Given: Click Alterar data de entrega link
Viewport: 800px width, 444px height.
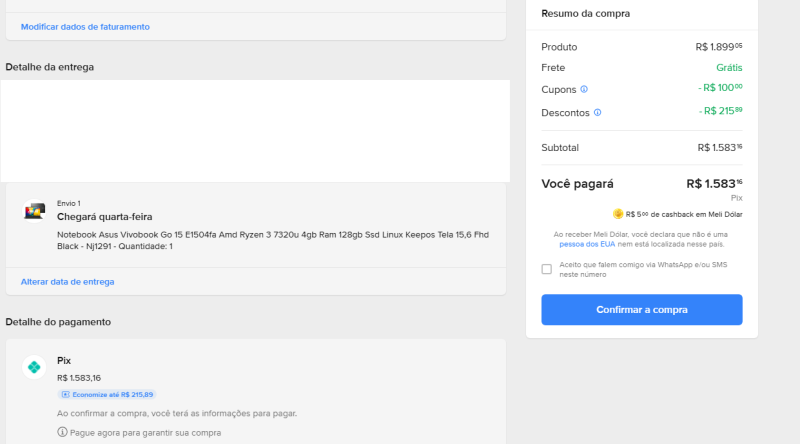Looking at the screenshot, I should point(67,282).
